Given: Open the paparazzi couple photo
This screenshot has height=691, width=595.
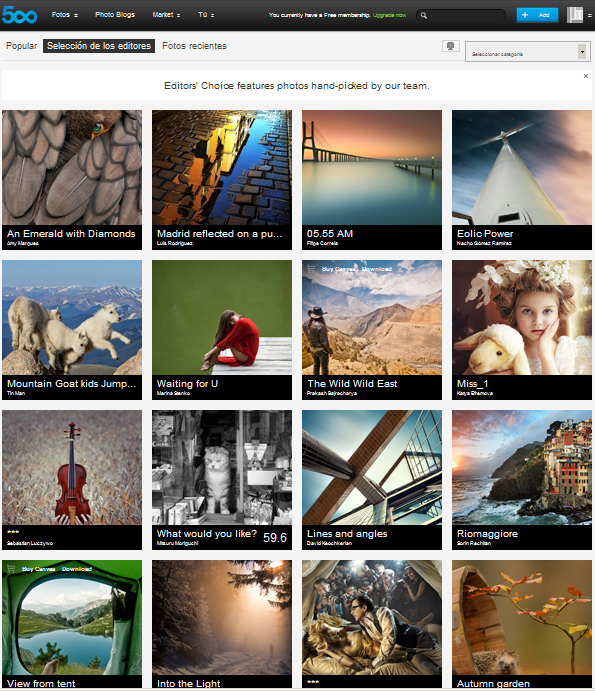Looking at the screenshot, I should [372, 617].
